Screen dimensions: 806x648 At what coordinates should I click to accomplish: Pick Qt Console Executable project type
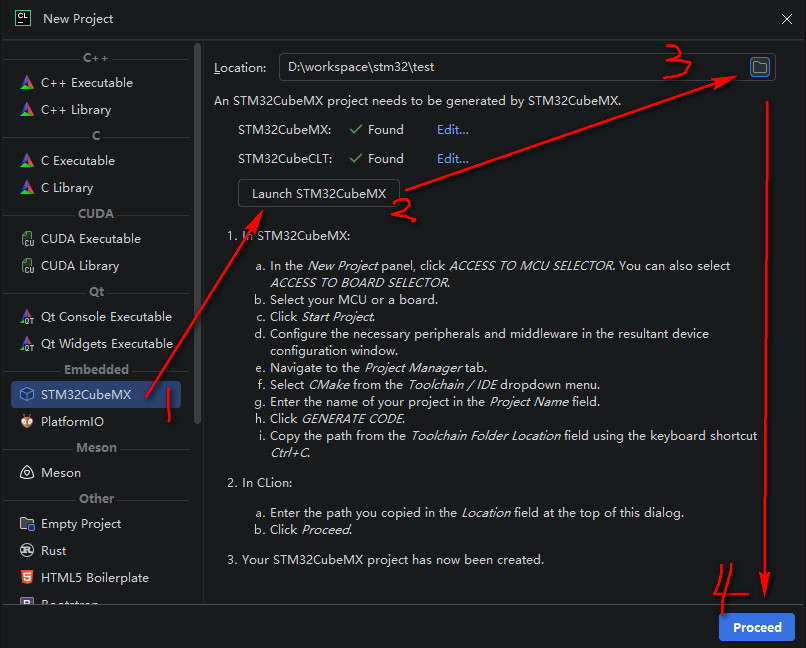click(x=96, y=317)
